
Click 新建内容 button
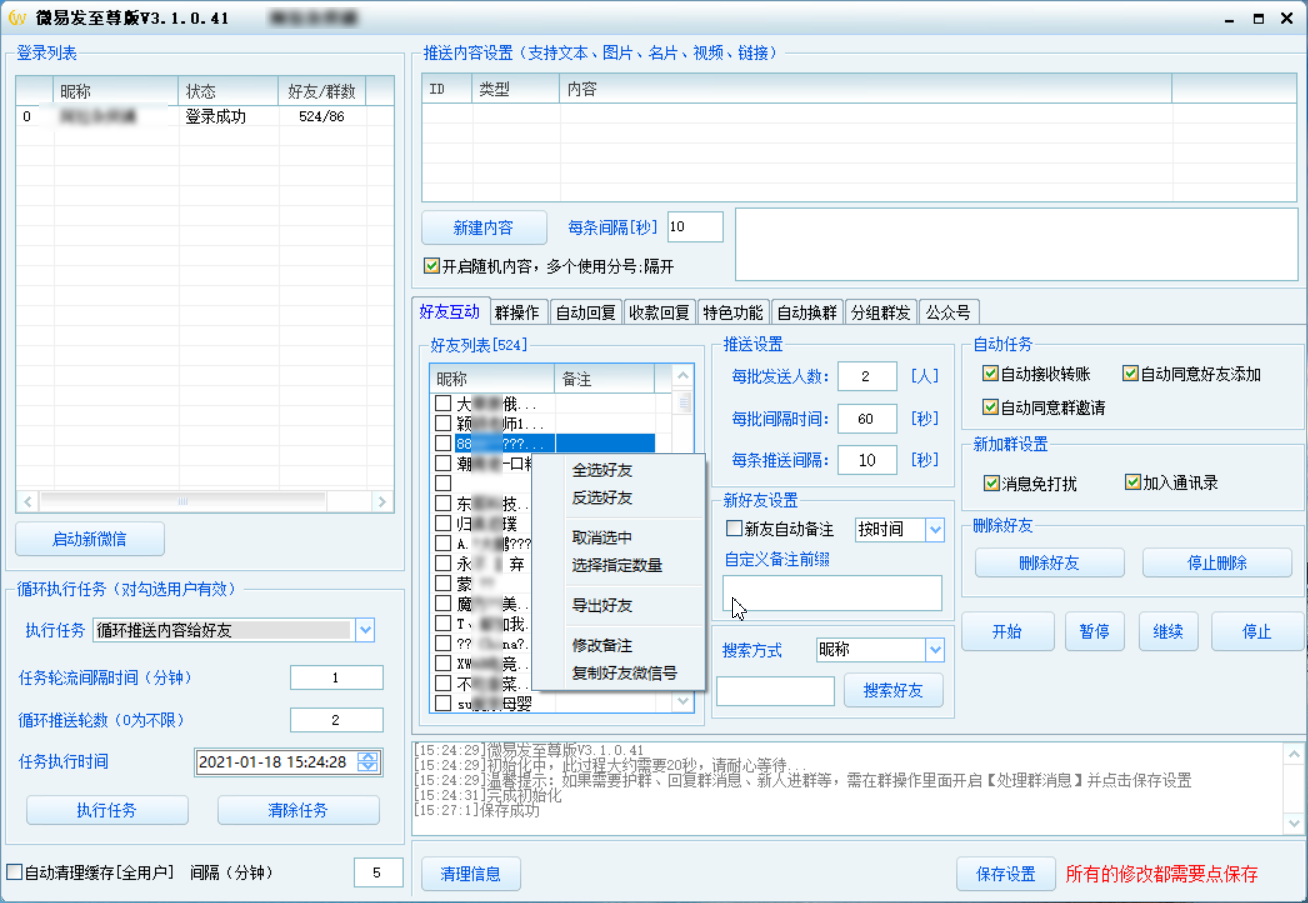pyautogui.click(x=484, y=228)
